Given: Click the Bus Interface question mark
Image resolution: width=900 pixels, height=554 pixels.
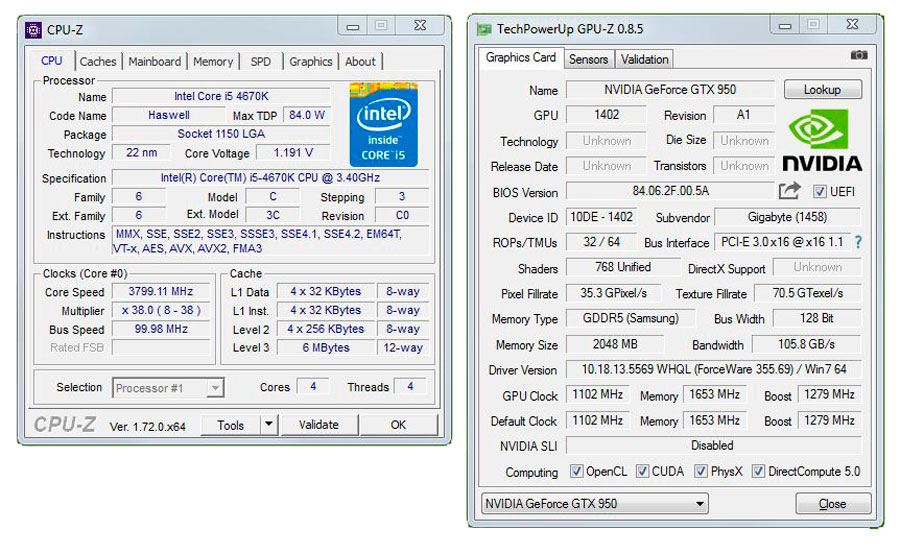Looking at the screenshot, I should click(858, 242).
